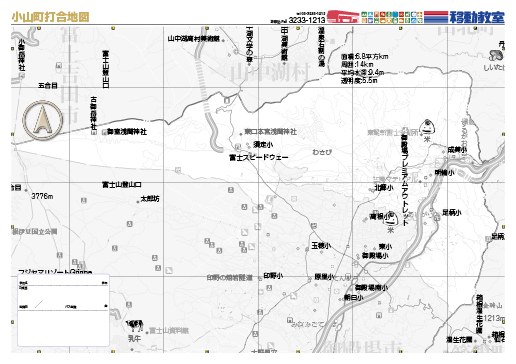Click the red and blue striped flag graphic

coord(436,17)
